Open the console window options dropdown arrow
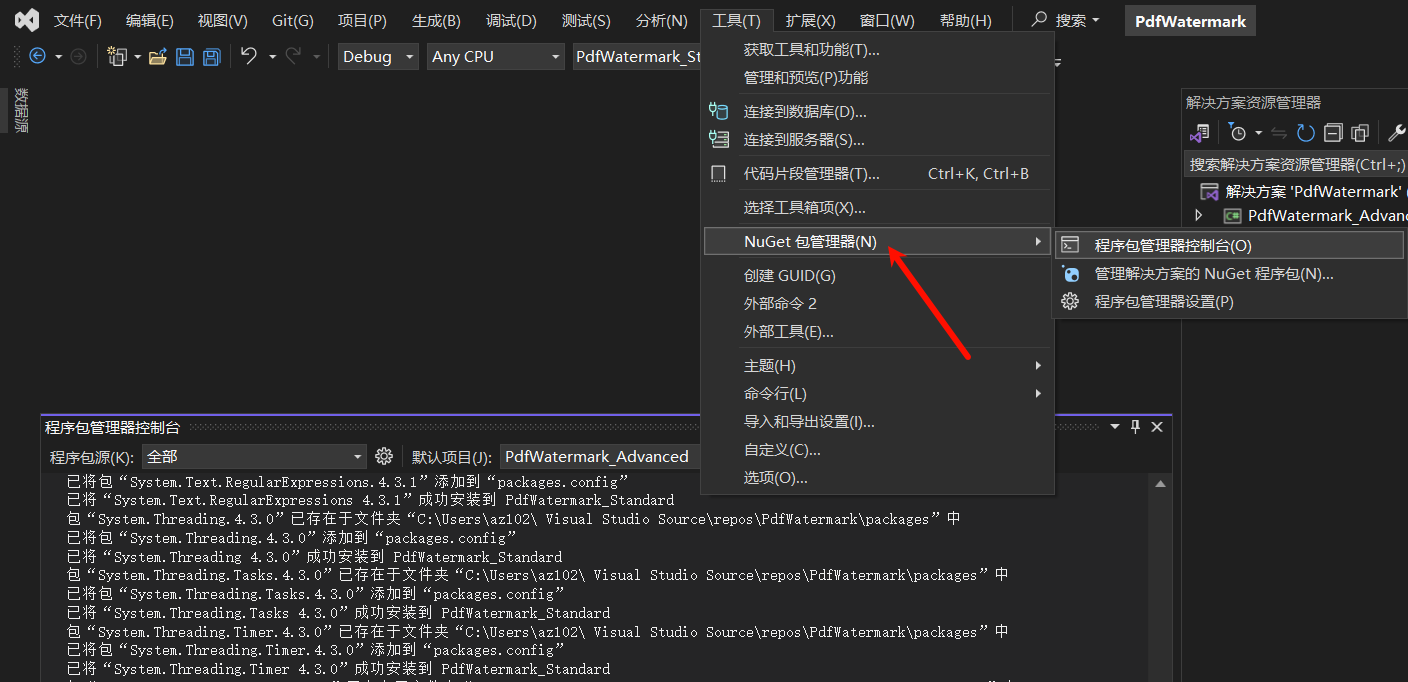This screenshot has width=1408, height=682. [1115, 427]
